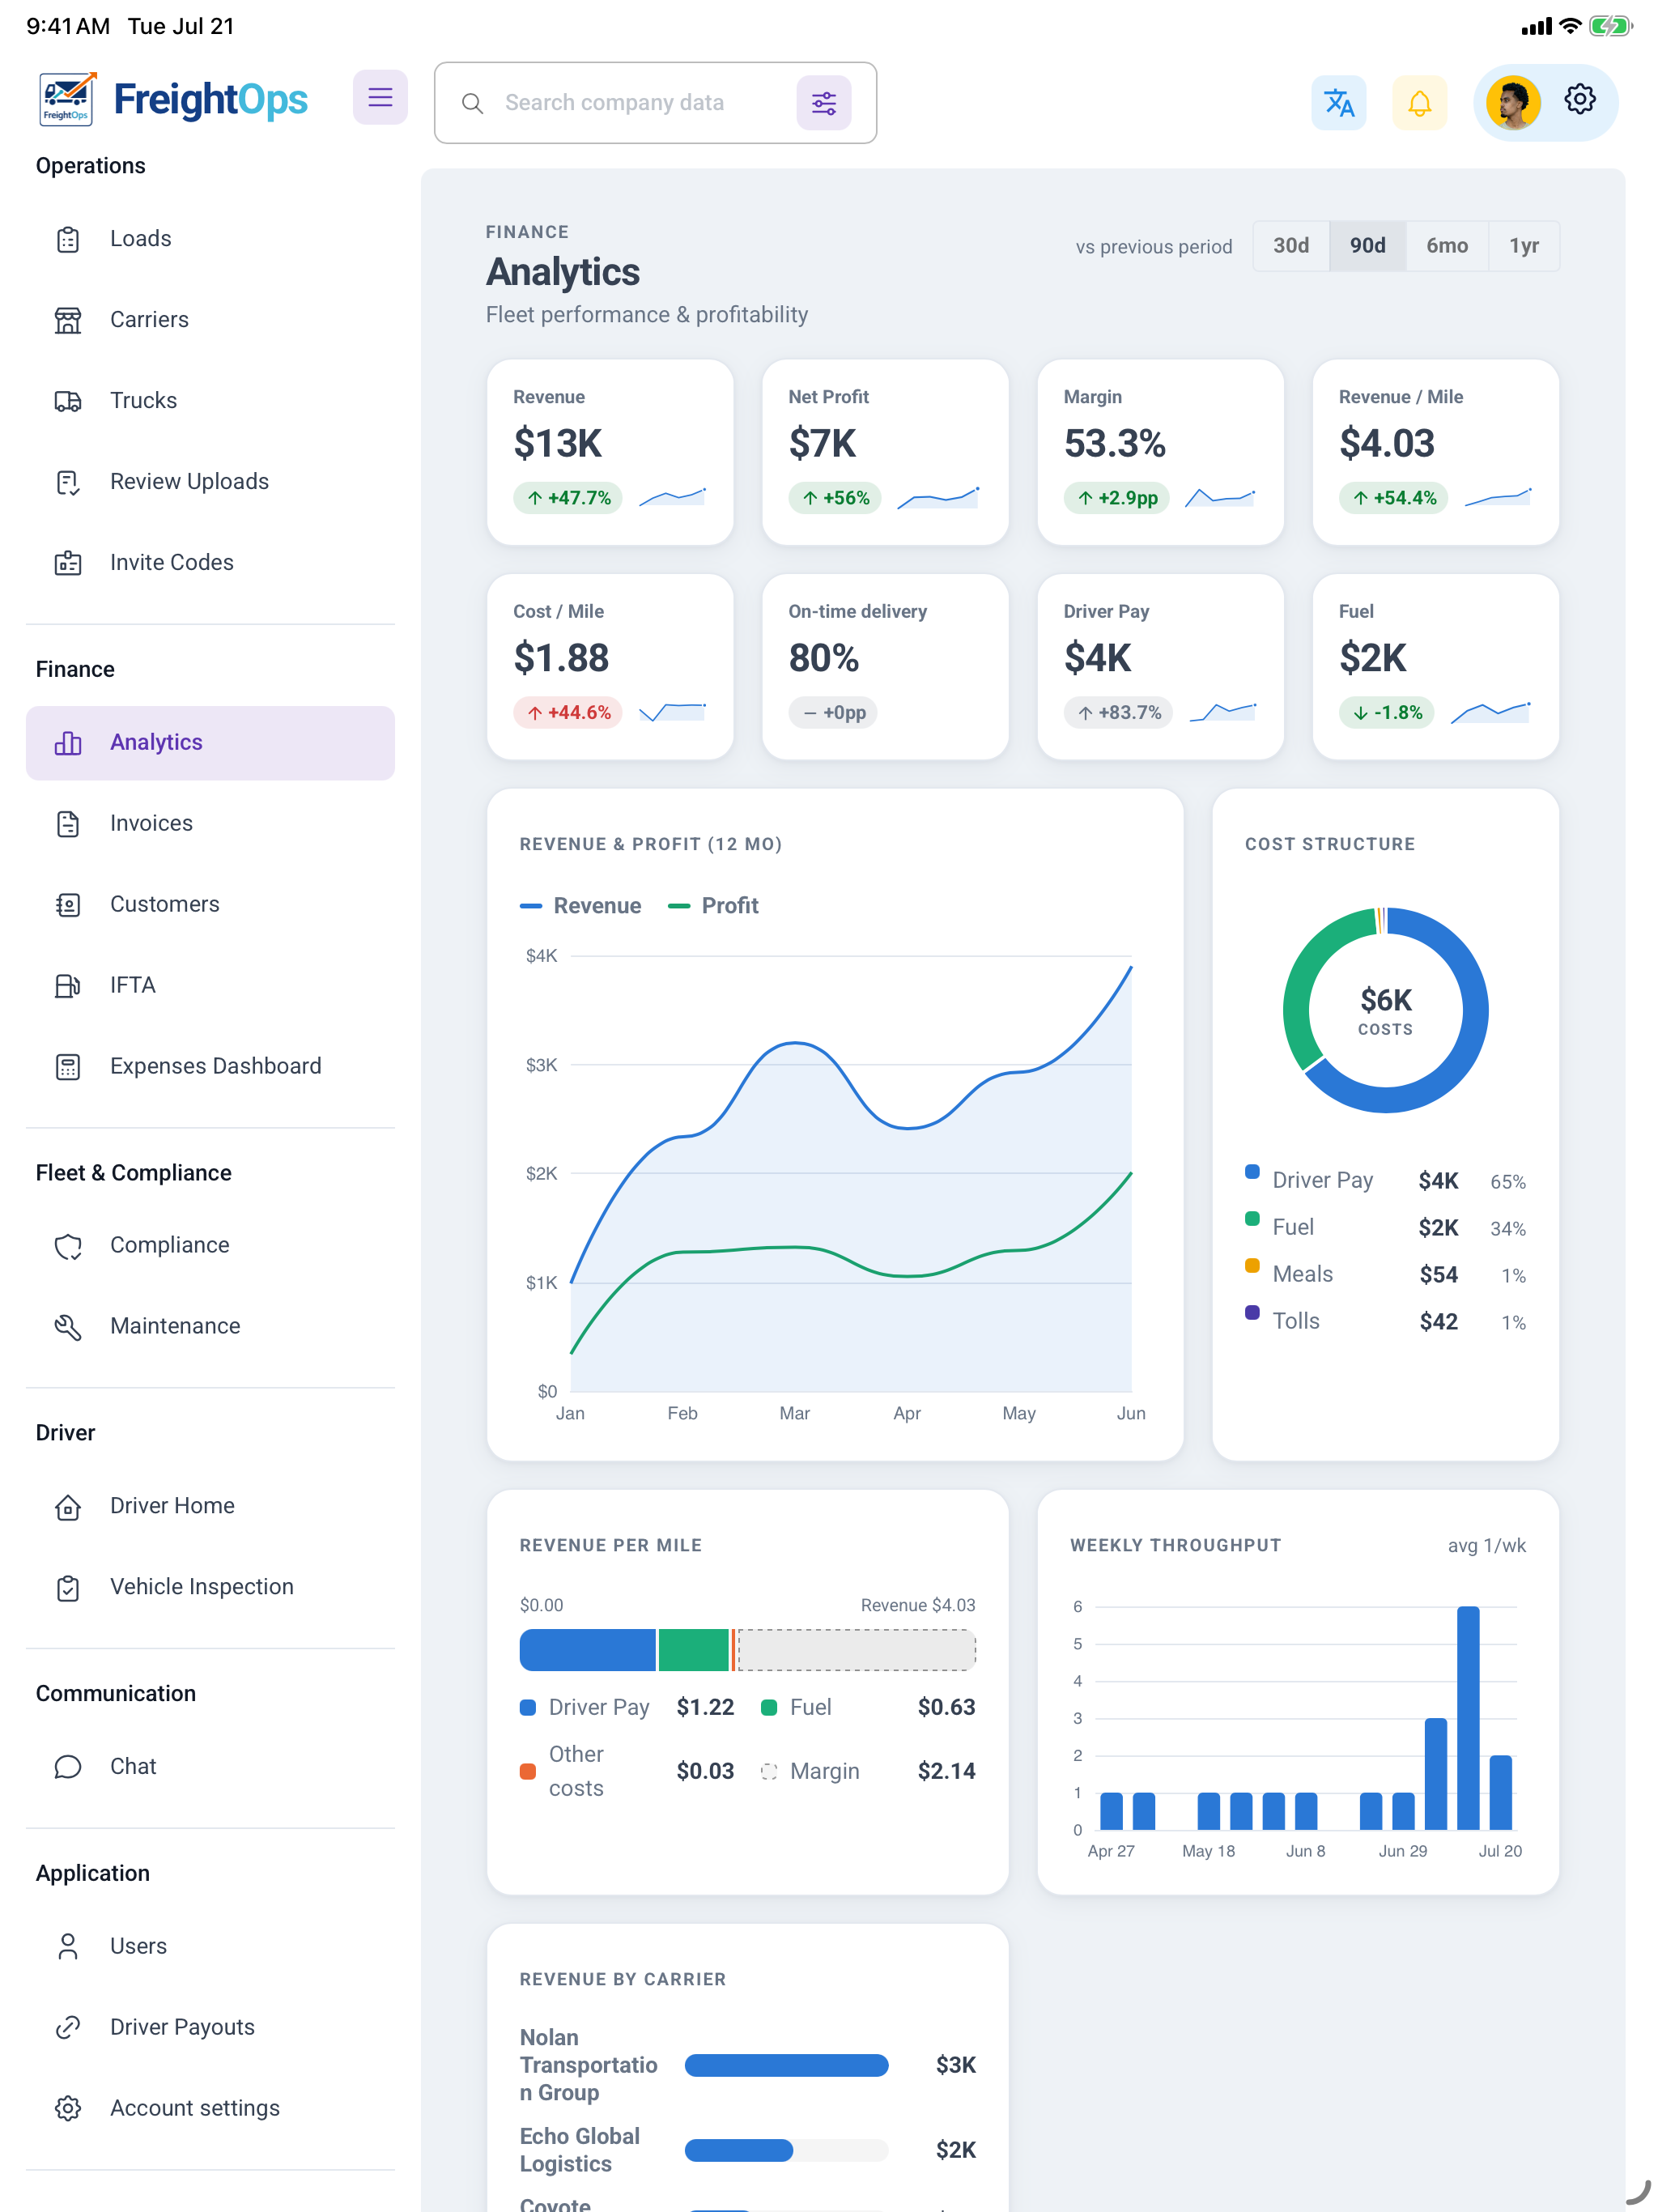Click the language translate icon

[x=1339, y=103]
